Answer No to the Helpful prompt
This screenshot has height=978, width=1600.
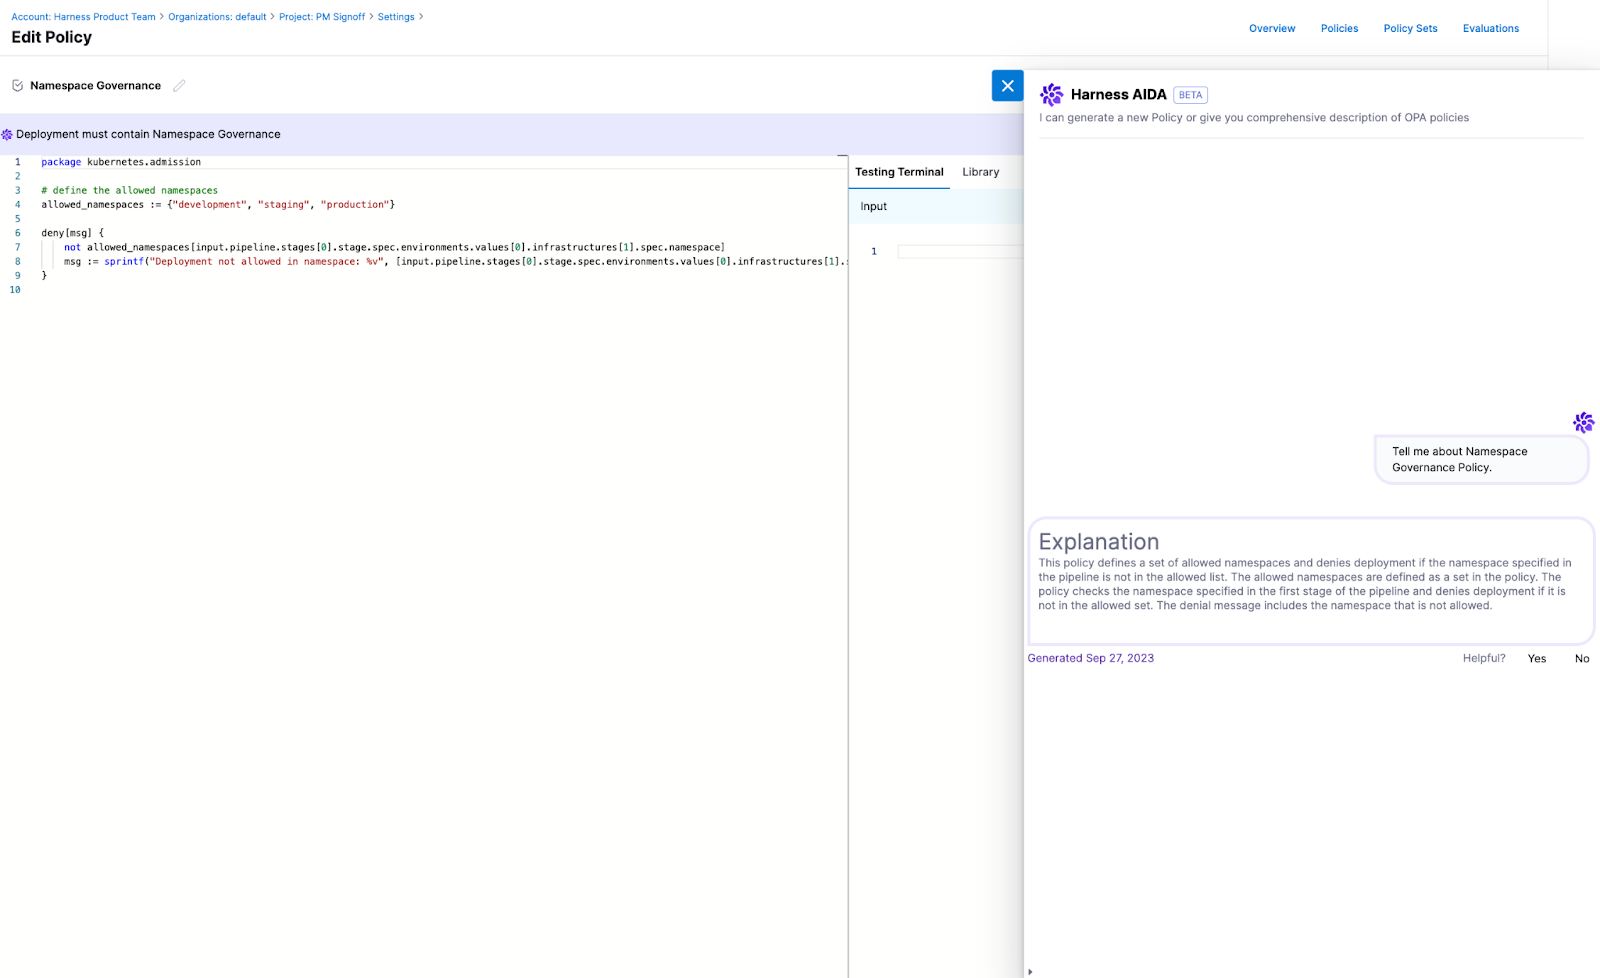point(1581,659)
